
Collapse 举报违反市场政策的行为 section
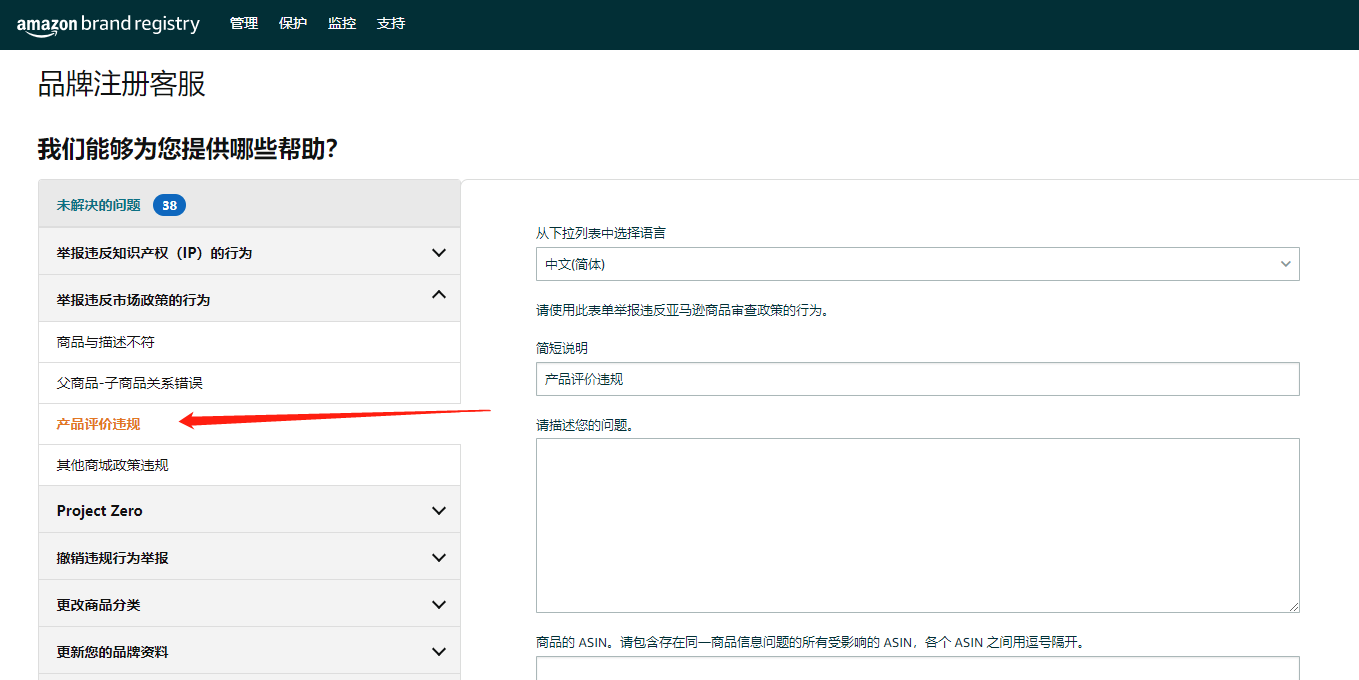pos(249,299)
